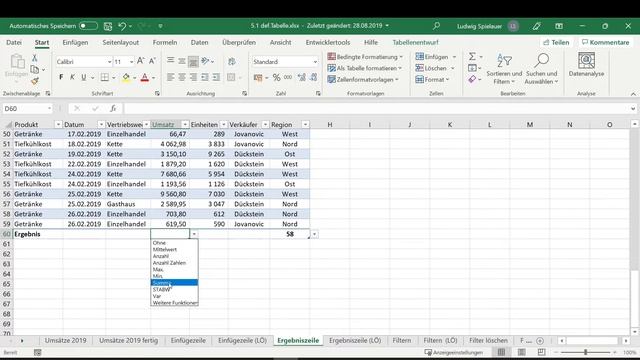Click the Teilen button
Screen dimensions: 640x360
556,42
